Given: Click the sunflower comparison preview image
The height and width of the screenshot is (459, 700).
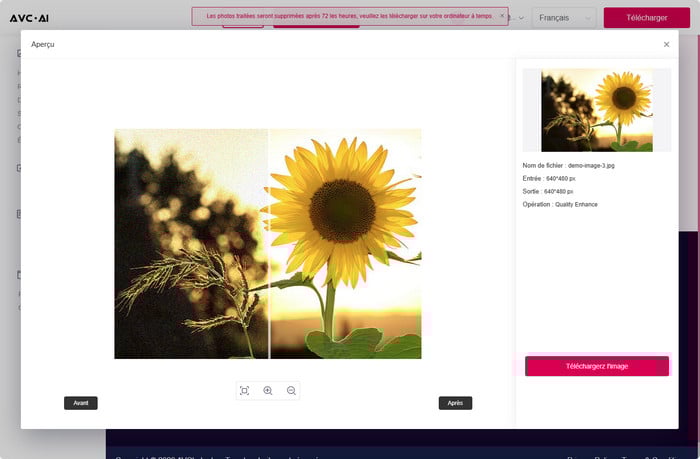Looking at the screenshot, I should pyautogui.click(x=268, y=244).
